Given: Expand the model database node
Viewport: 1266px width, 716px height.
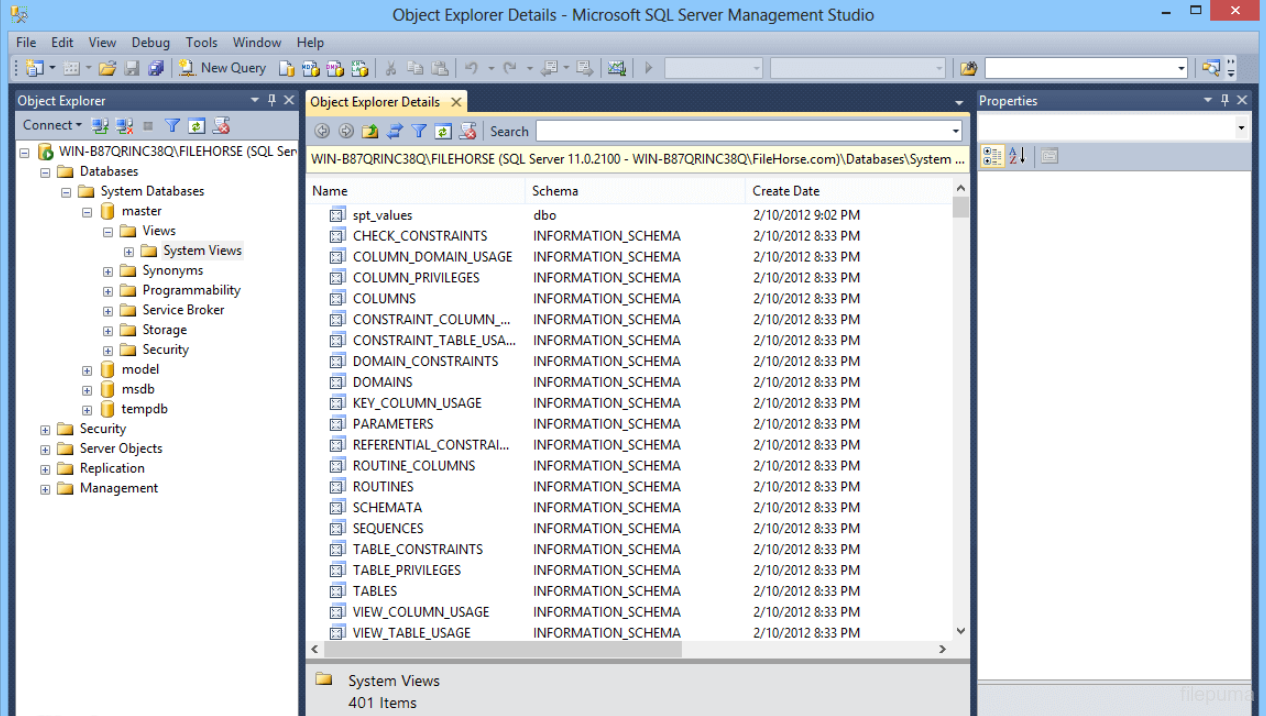Looking at the screenshot, I should click(x=86, y=369).
